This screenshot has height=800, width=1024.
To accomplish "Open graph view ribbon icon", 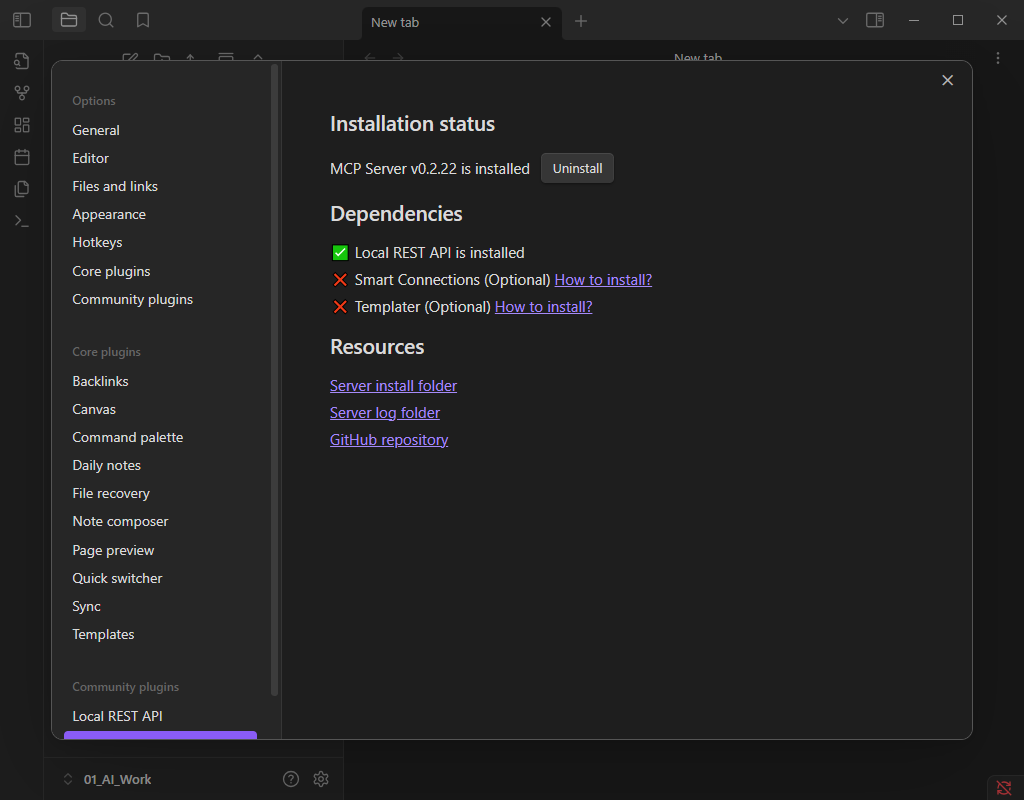I will coord(22,93).
